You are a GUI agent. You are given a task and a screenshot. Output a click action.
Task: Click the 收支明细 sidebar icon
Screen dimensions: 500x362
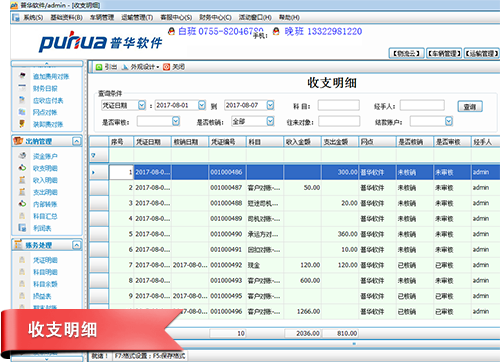tap(22, 168)
